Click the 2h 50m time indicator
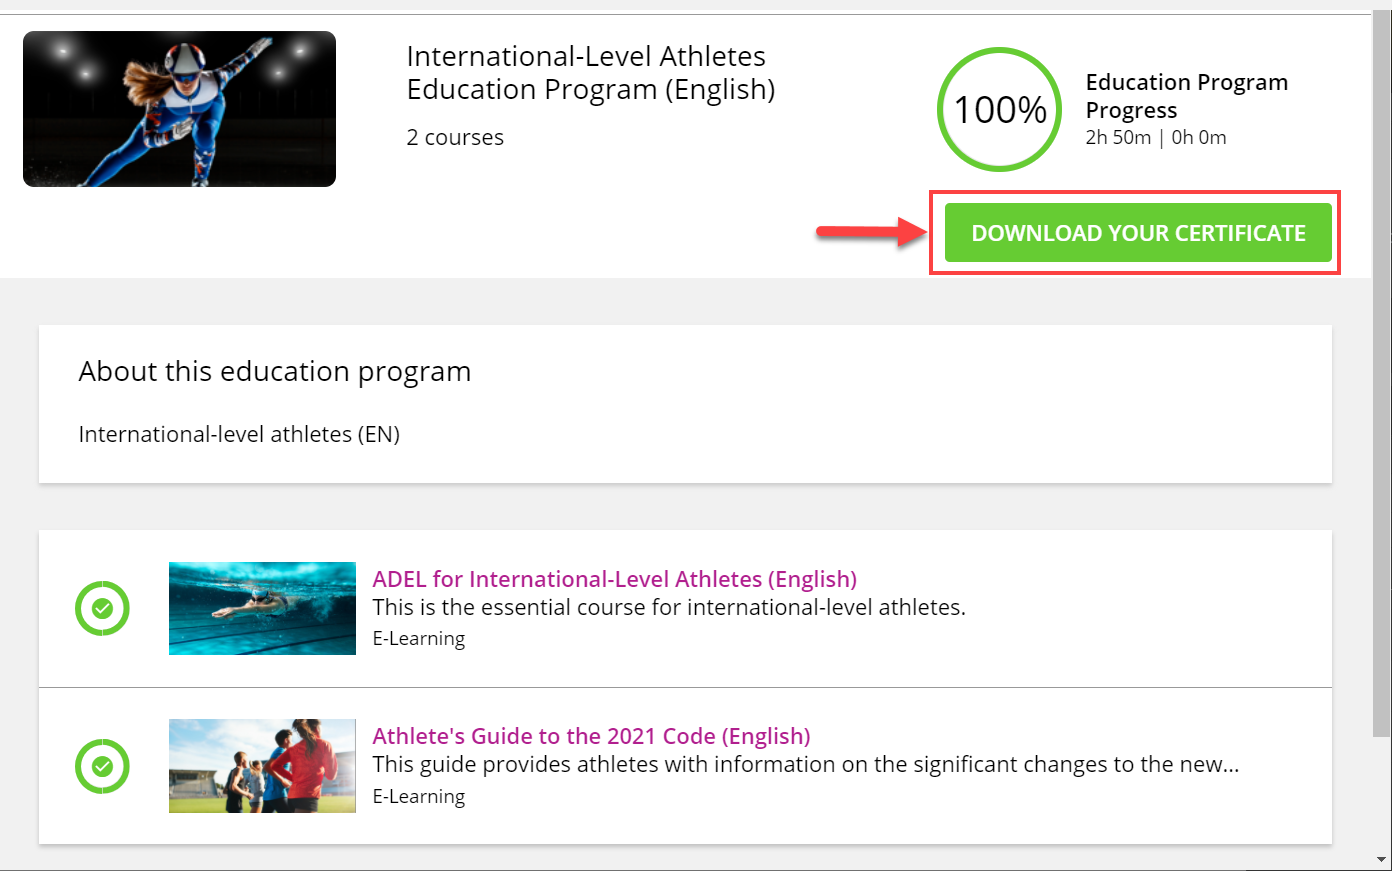The height and width of the screenshot is (871, 1392). coord(1118,137)
